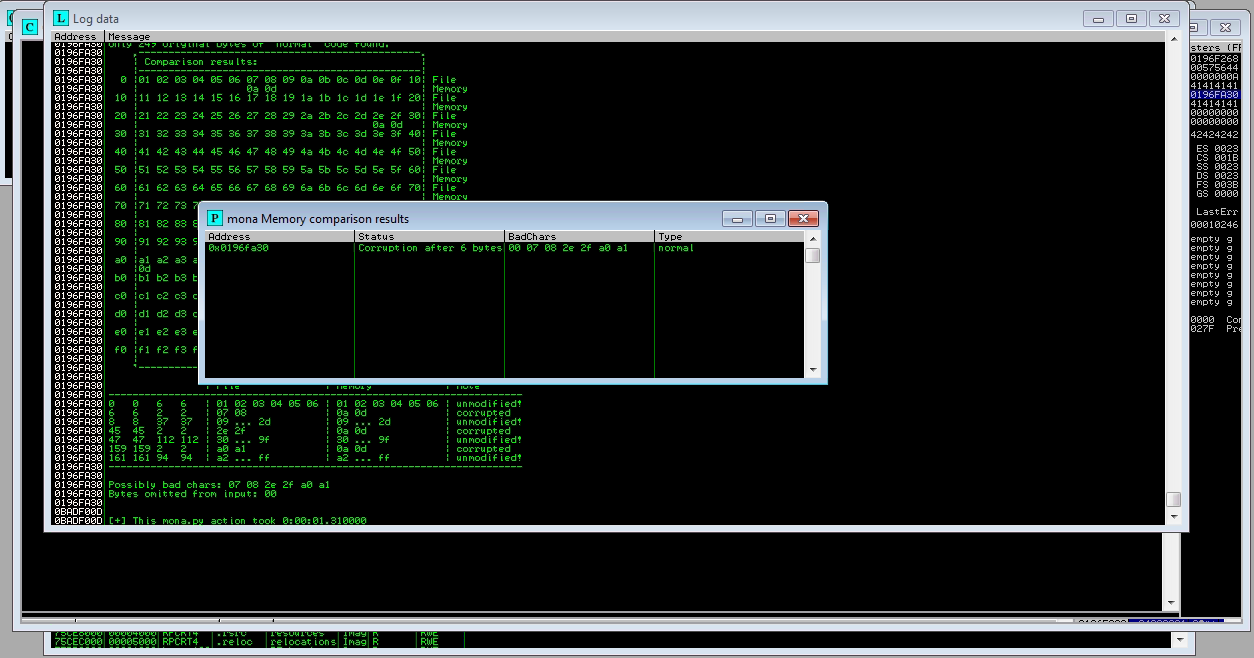The width and height of the screenshot is (1254, 658).
Task: Click Address column header in Log data
Action: [x=78, y=37]
